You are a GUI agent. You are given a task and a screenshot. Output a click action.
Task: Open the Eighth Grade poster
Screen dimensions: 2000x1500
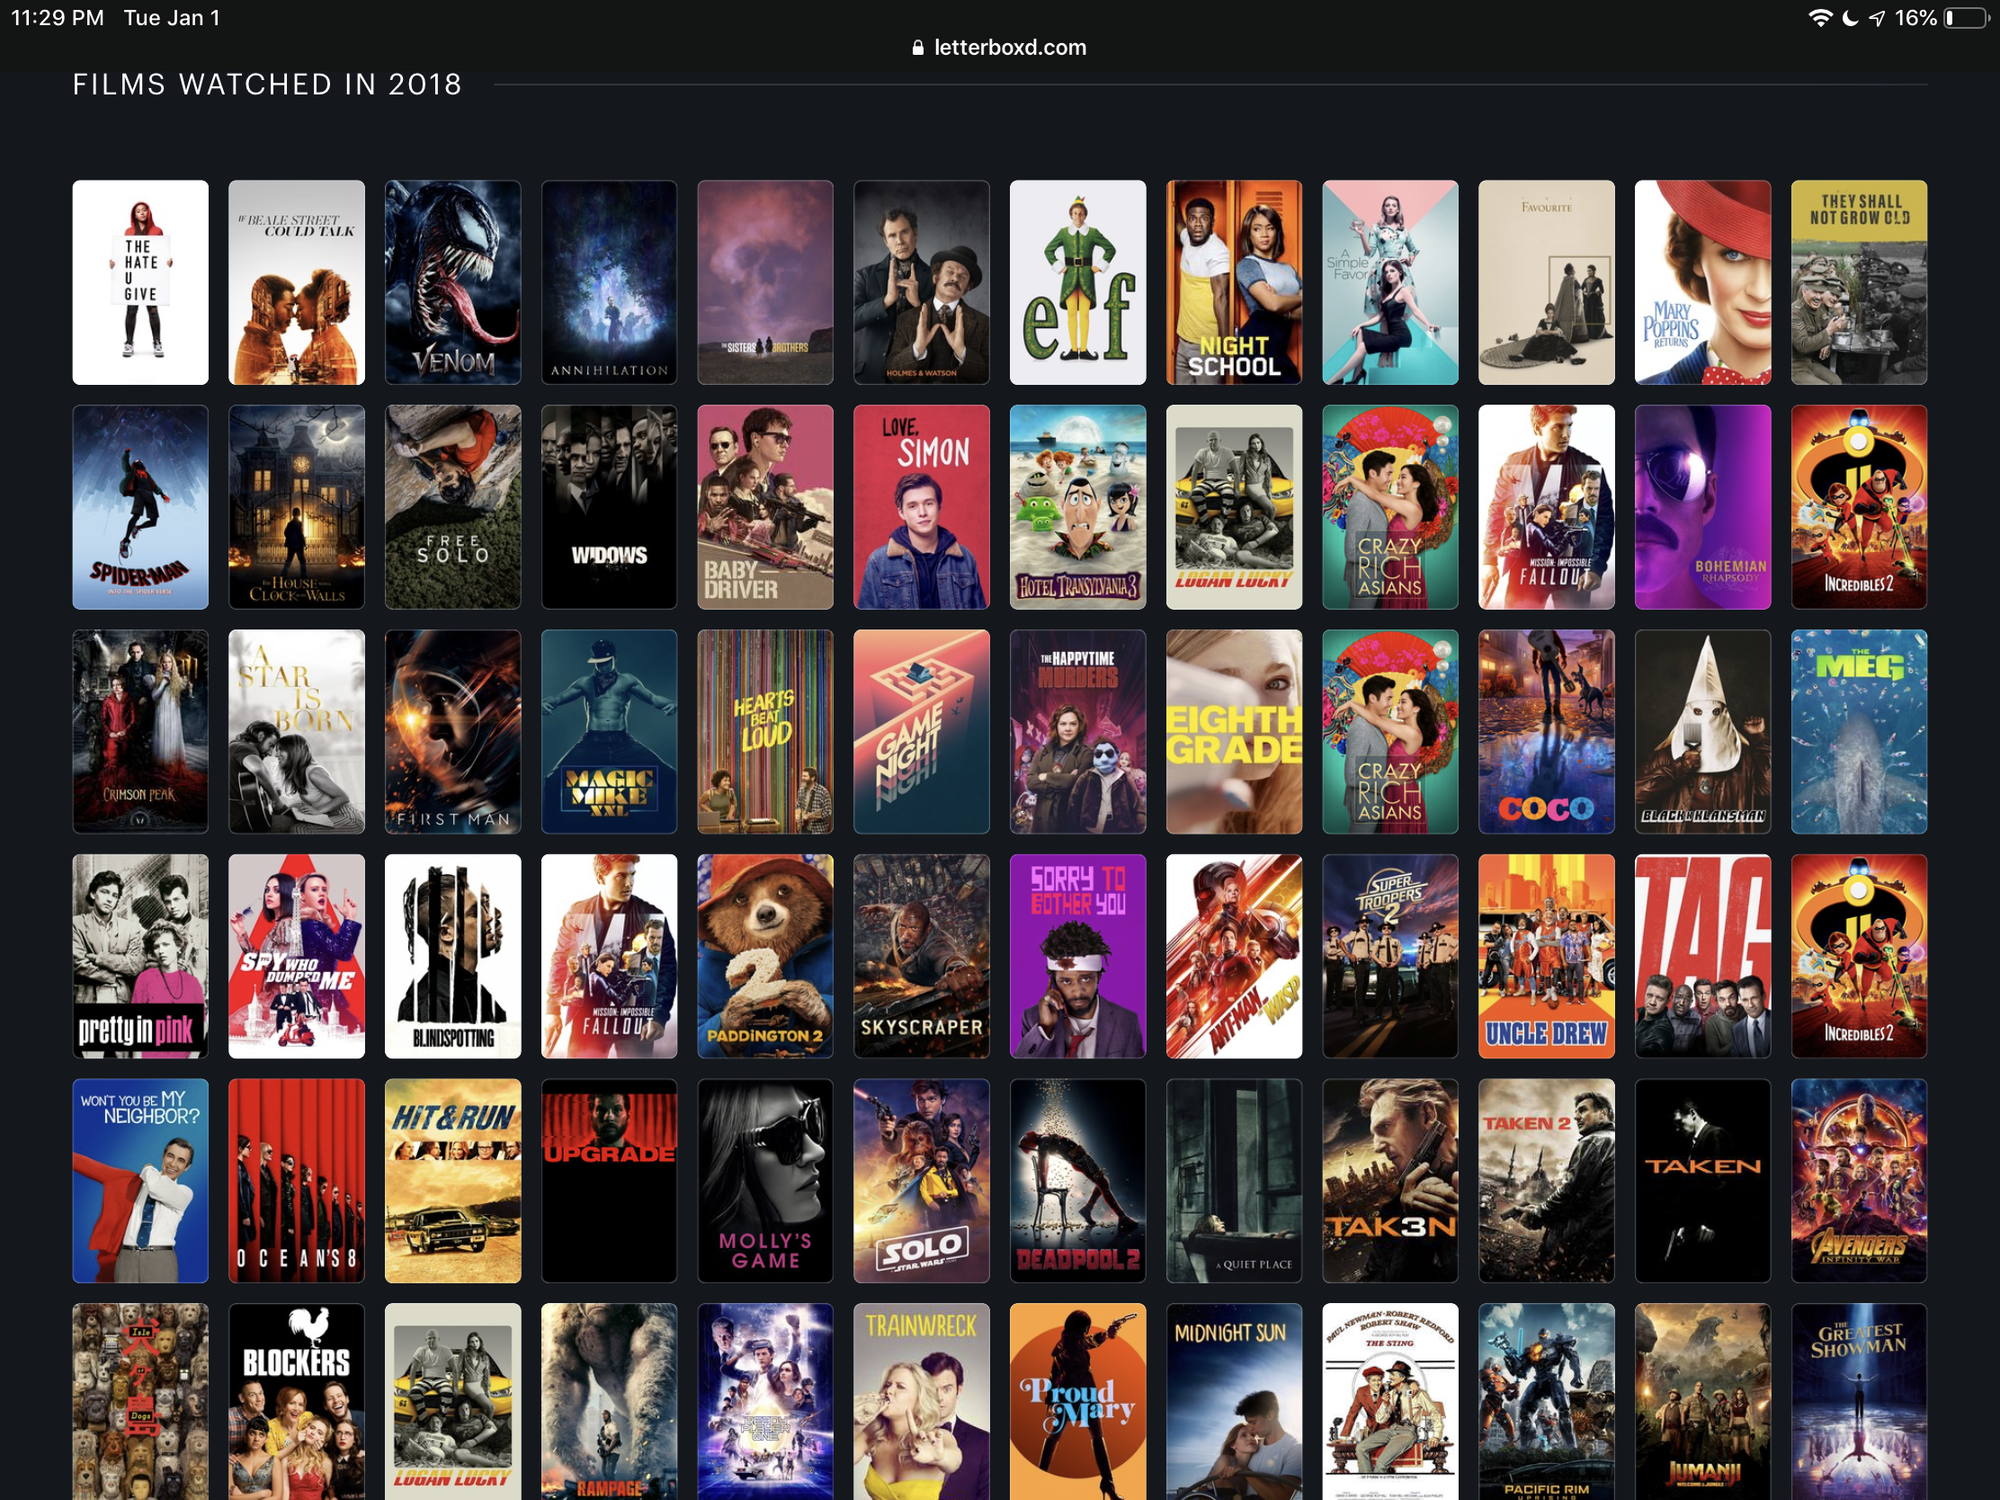pos(1233,731)
